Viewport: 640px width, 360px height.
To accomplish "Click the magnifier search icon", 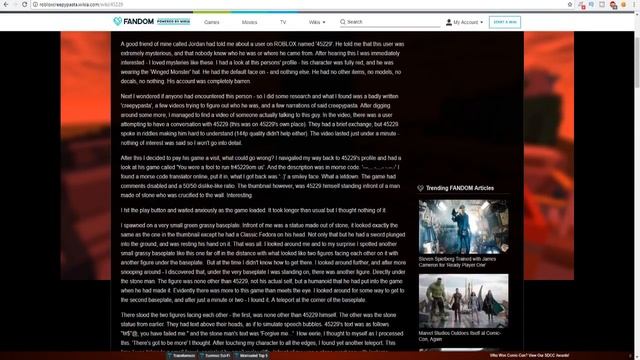I will 343,22.
